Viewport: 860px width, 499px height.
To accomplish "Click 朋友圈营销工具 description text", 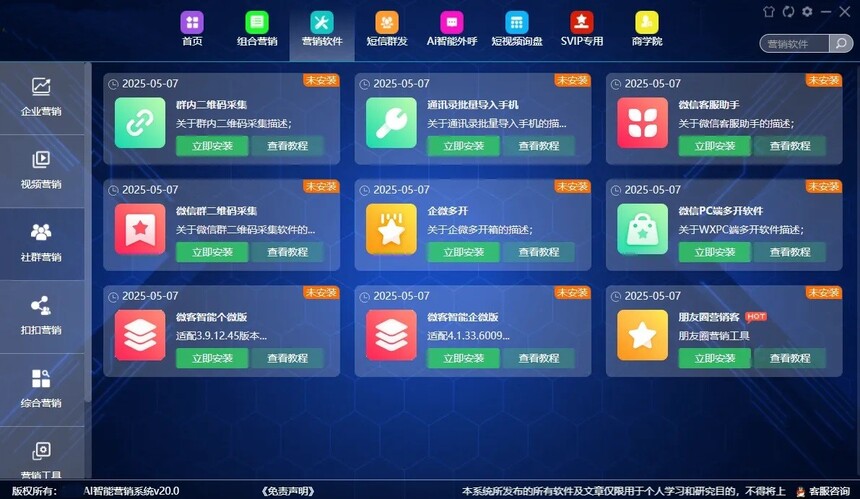I will pyautogui.click(x=714, y=336).
